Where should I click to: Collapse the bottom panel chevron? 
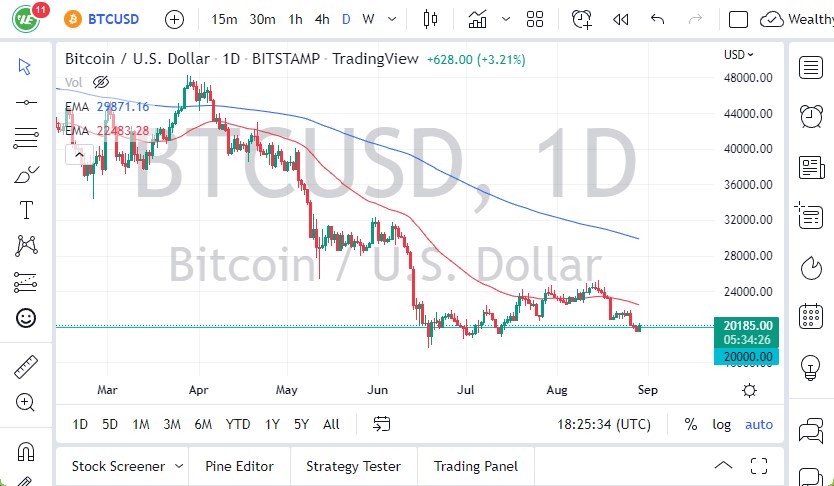pyautogui.click(x=723, y=466)
